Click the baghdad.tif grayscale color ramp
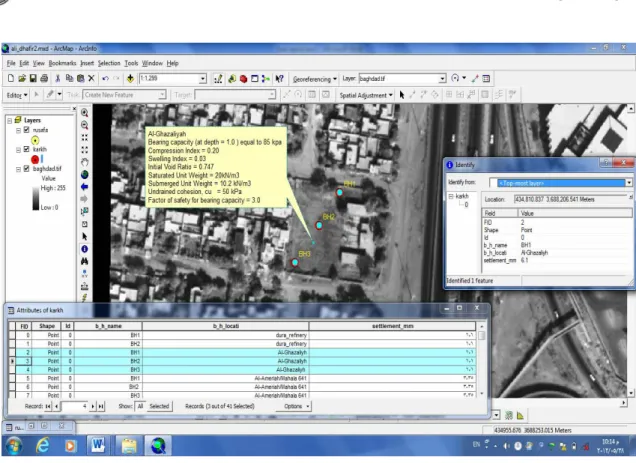The width and height of the screenshot is (636, 463). click(x=36, y=198)
